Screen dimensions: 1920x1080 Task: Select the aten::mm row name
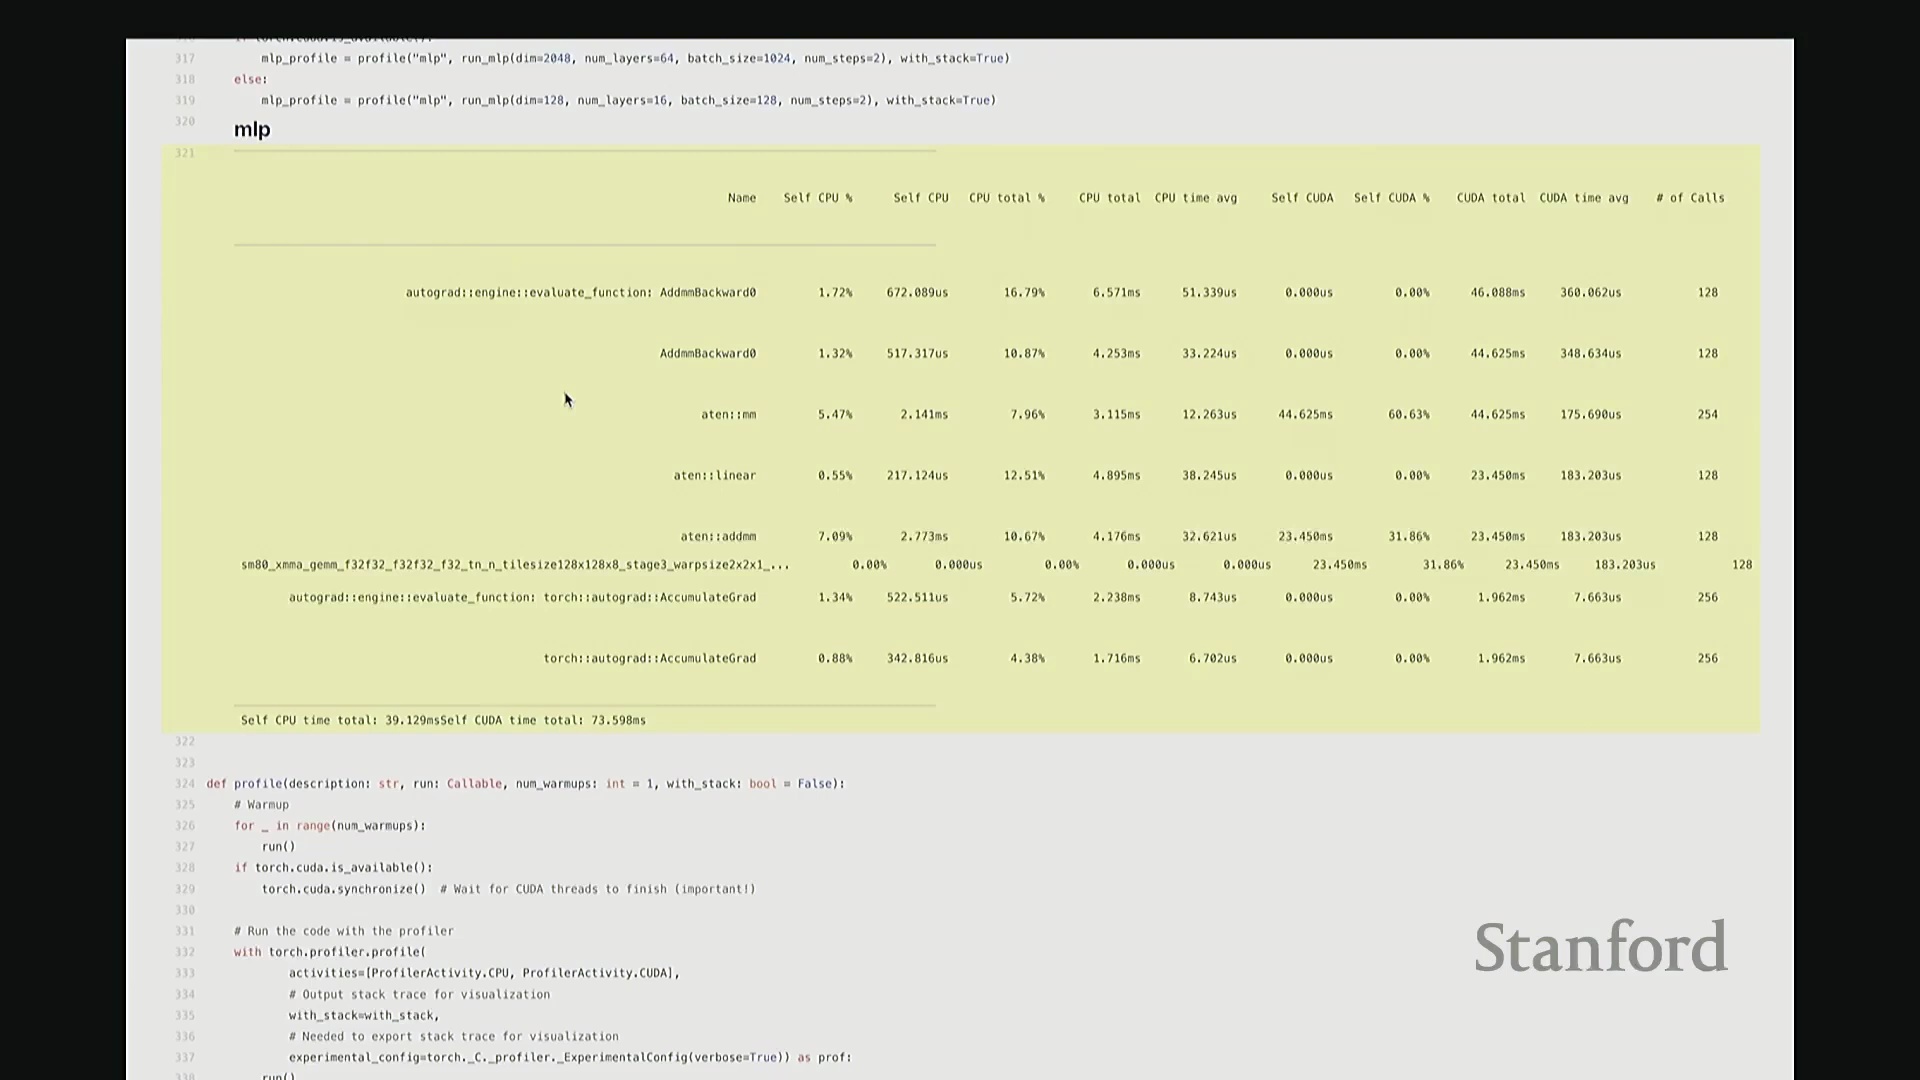pos(728,414)
